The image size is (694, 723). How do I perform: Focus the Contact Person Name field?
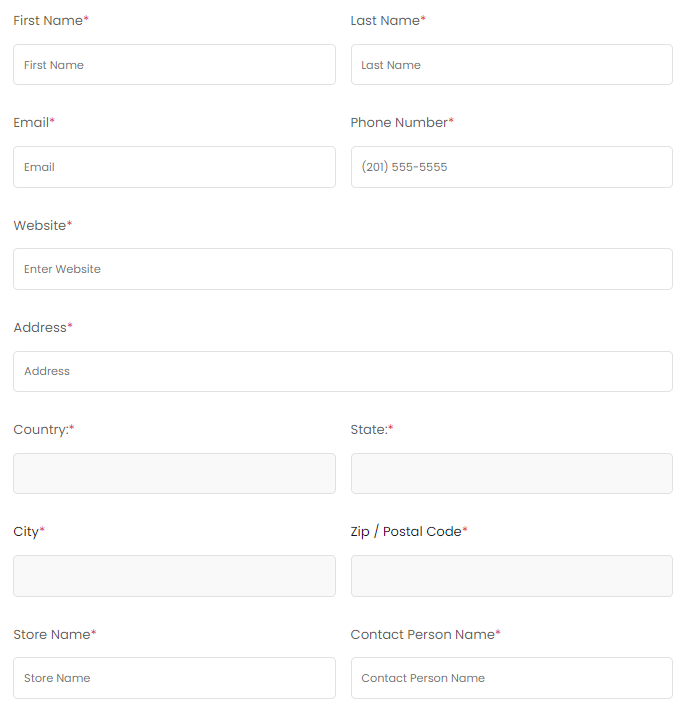[x=512, y=678]
